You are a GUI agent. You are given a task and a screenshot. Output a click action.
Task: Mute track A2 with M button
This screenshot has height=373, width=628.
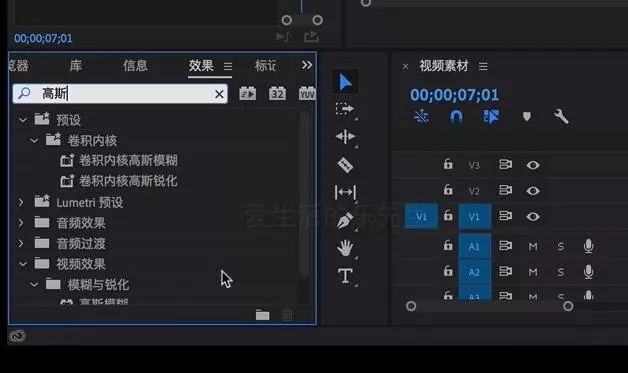pos(533,272)
